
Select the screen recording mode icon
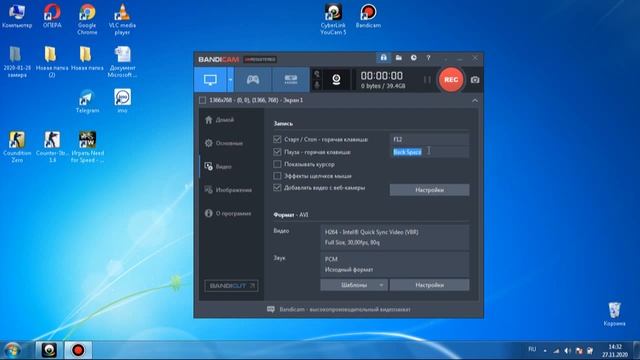click(210, 80)
